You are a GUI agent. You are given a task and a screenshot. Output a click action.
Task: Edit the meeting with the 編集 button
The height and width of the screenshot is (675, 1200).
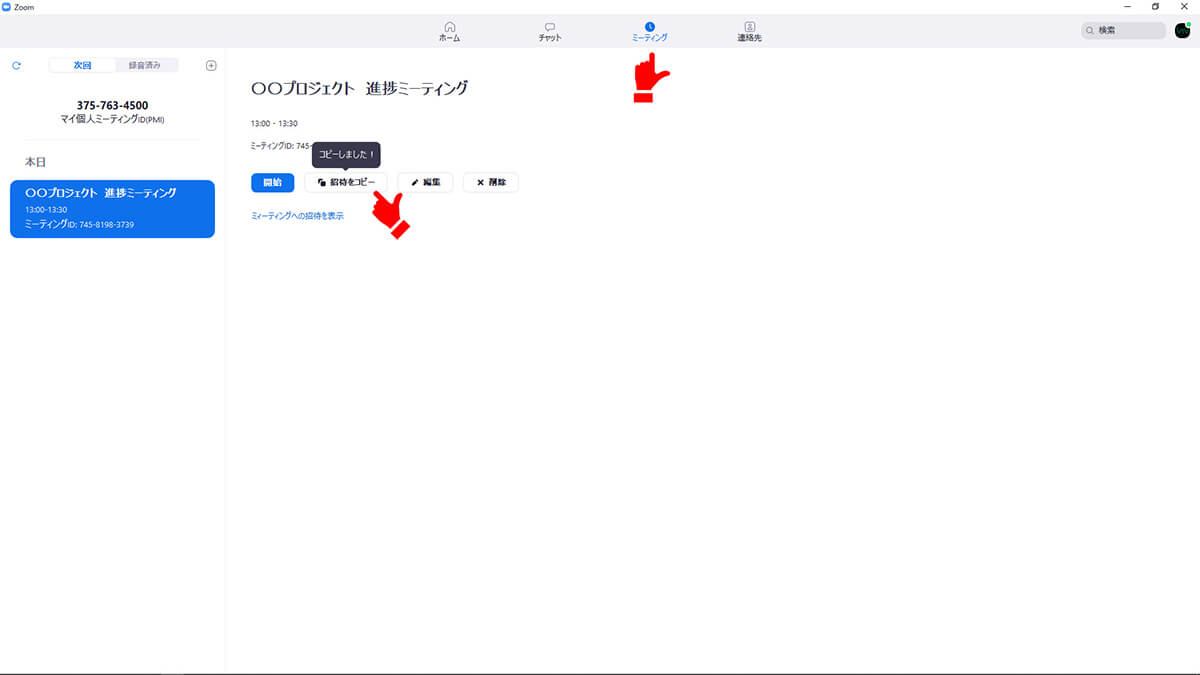(x=425, y=183)
